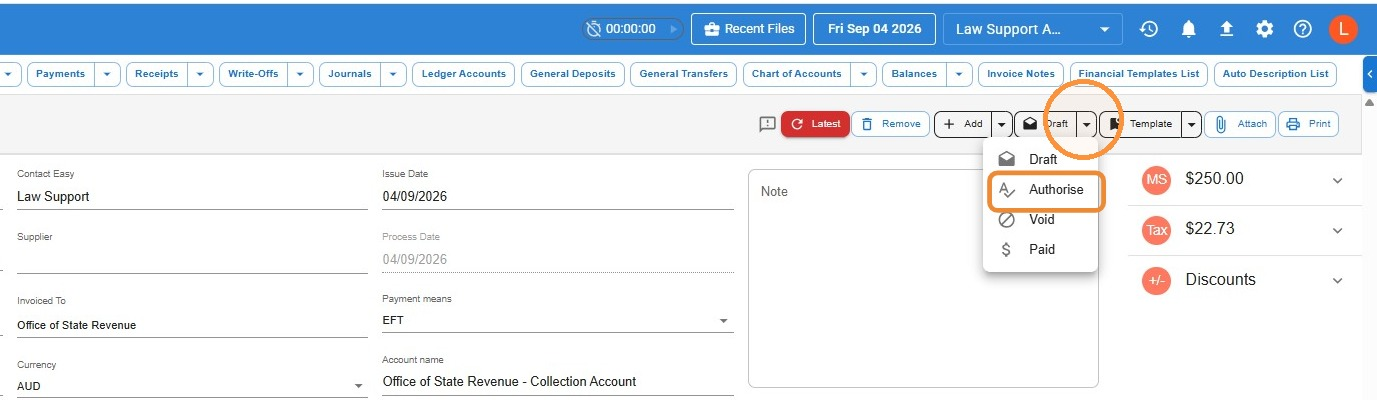Viewport: 1377px width, 400px height.
Task: Open the Journals tab
Action: click(350, 74)
